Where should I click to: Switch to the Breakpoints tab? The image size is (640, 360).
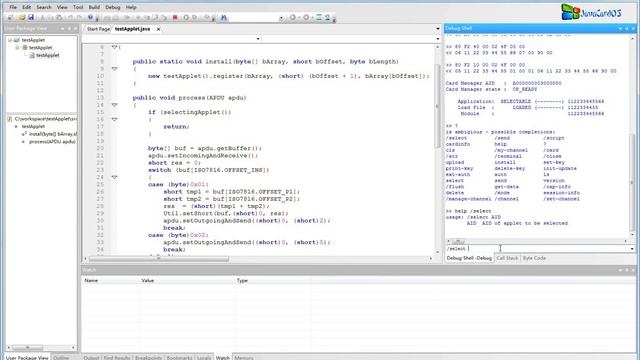[148, 358]
